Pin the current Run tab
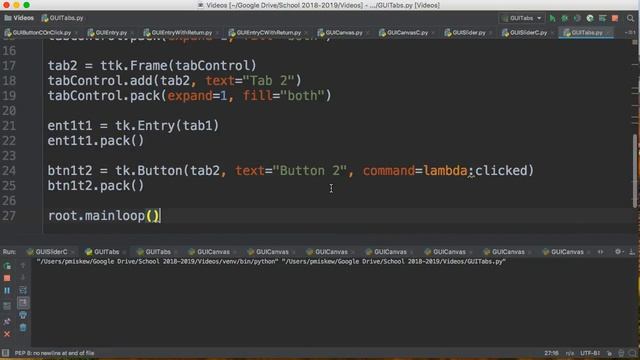 7,321
